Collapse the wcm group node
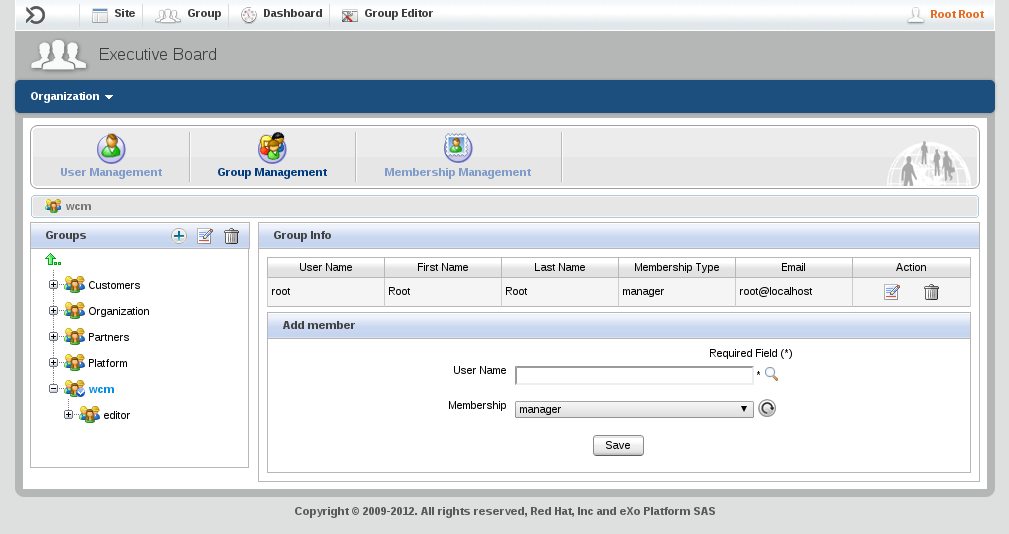 [x=53, y=389]
